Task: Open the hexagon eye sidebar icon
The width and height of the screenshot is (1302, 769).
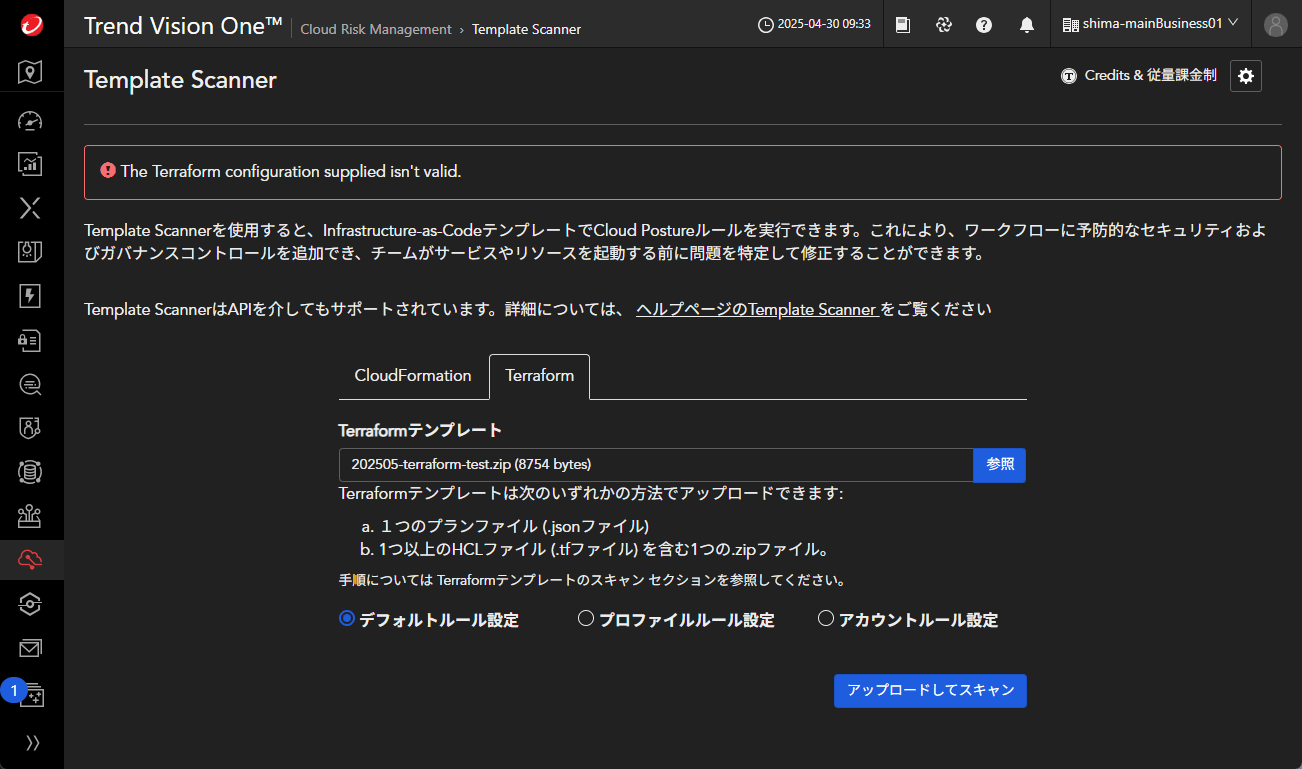Action: [31, 604]
